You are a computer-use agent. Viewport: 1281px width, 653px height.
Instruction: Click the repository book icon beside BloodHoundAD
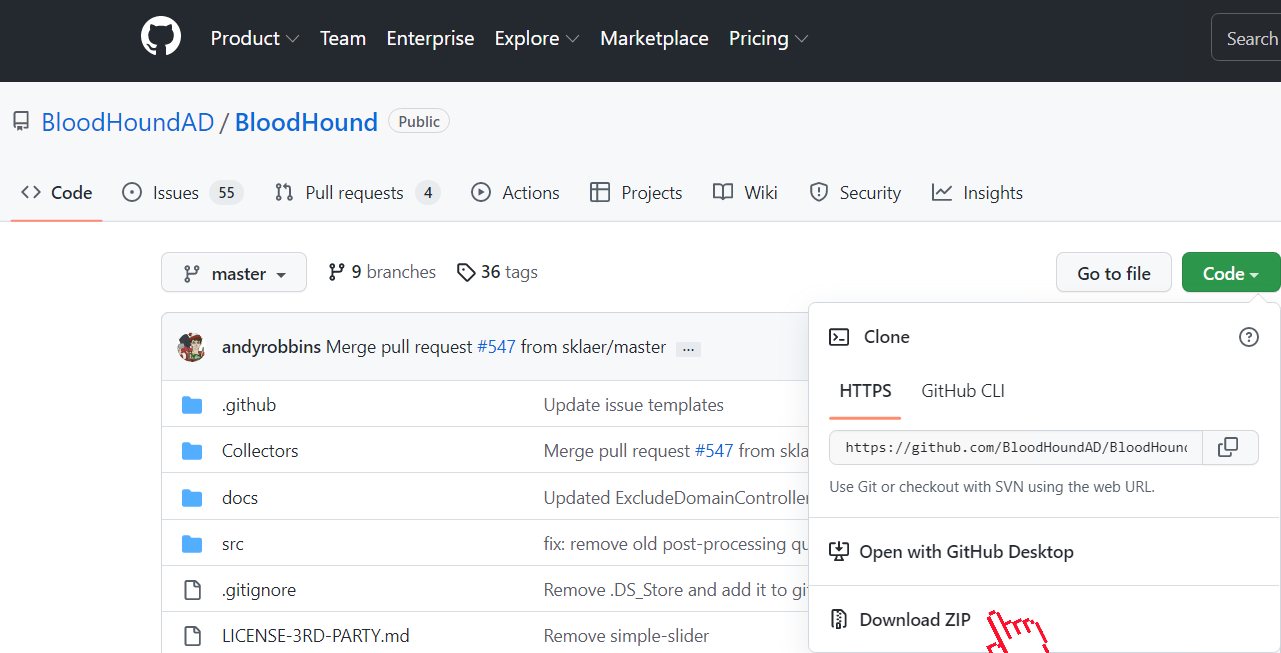pos(21,122)
